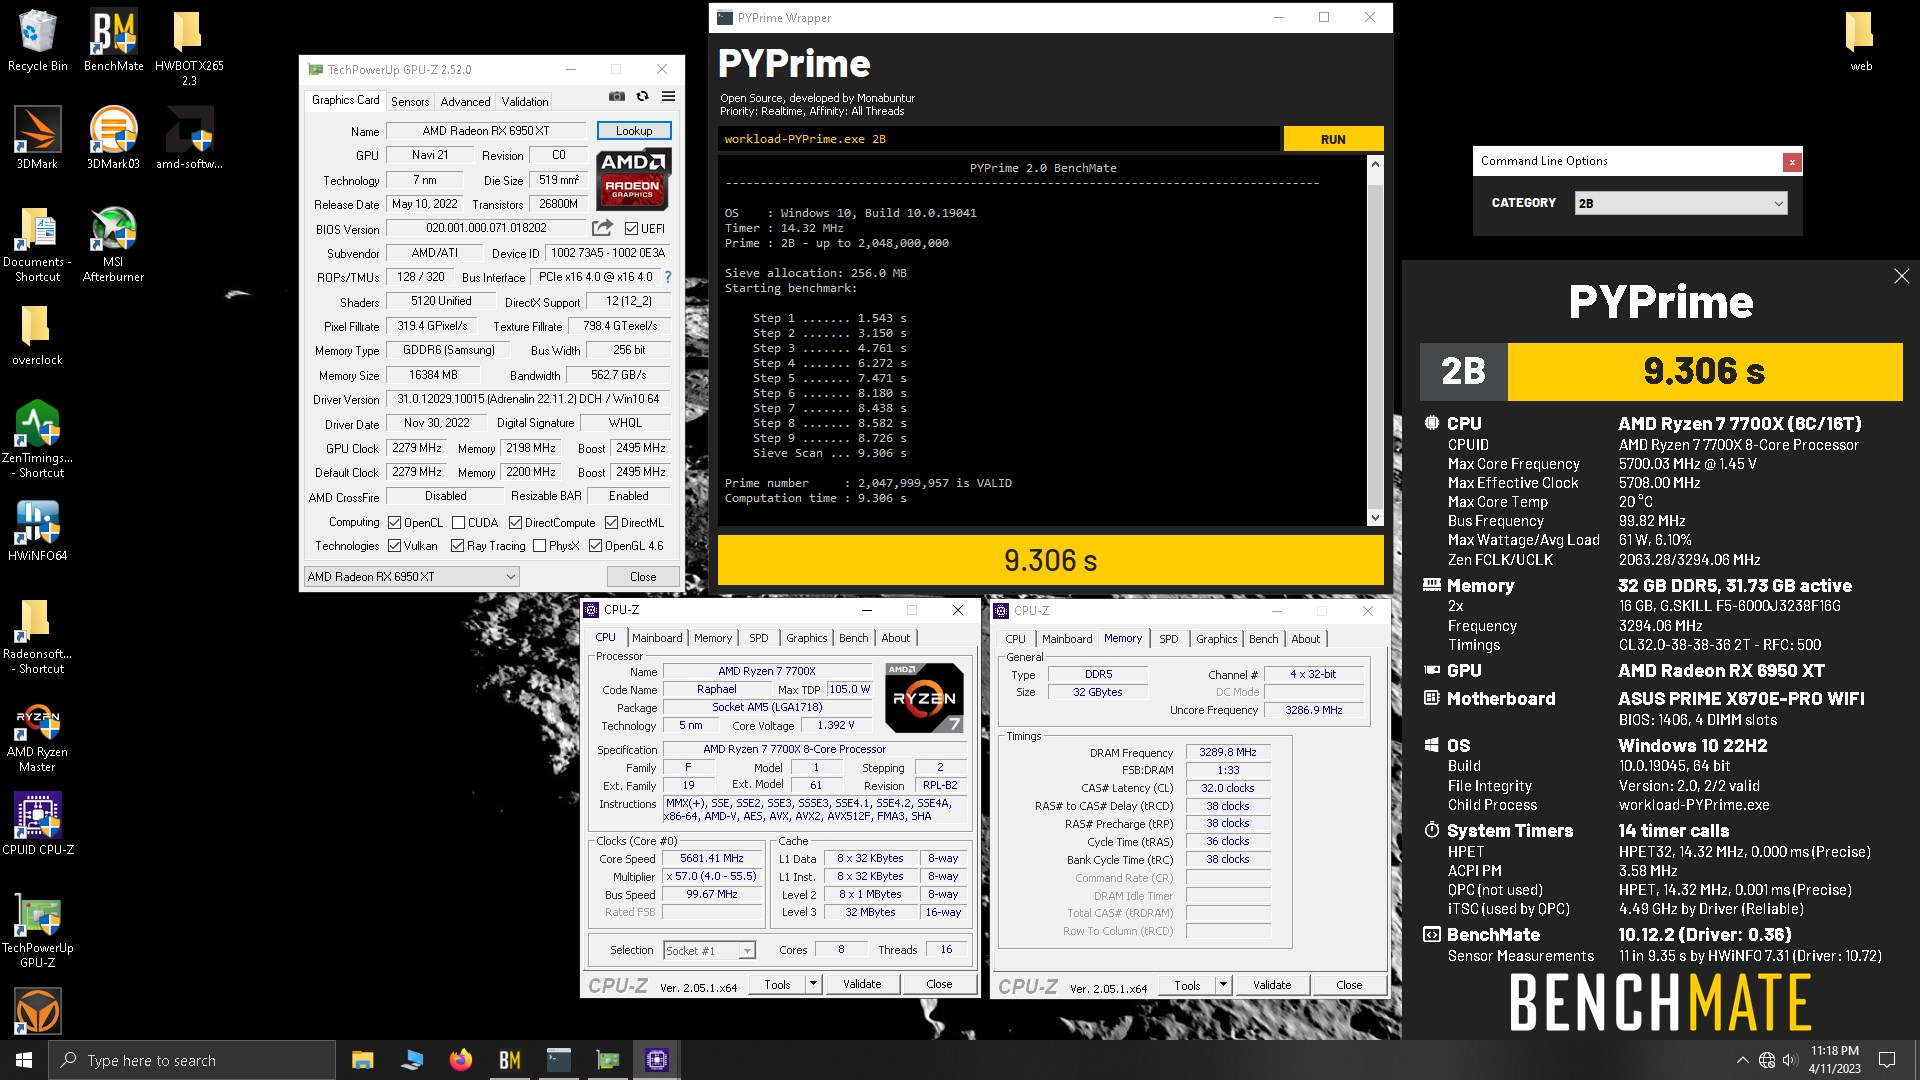The width and height of the screenshot is (1920, 1080).
Task: Open the amd-software installer icon
Action: click(x=189, y=138)
